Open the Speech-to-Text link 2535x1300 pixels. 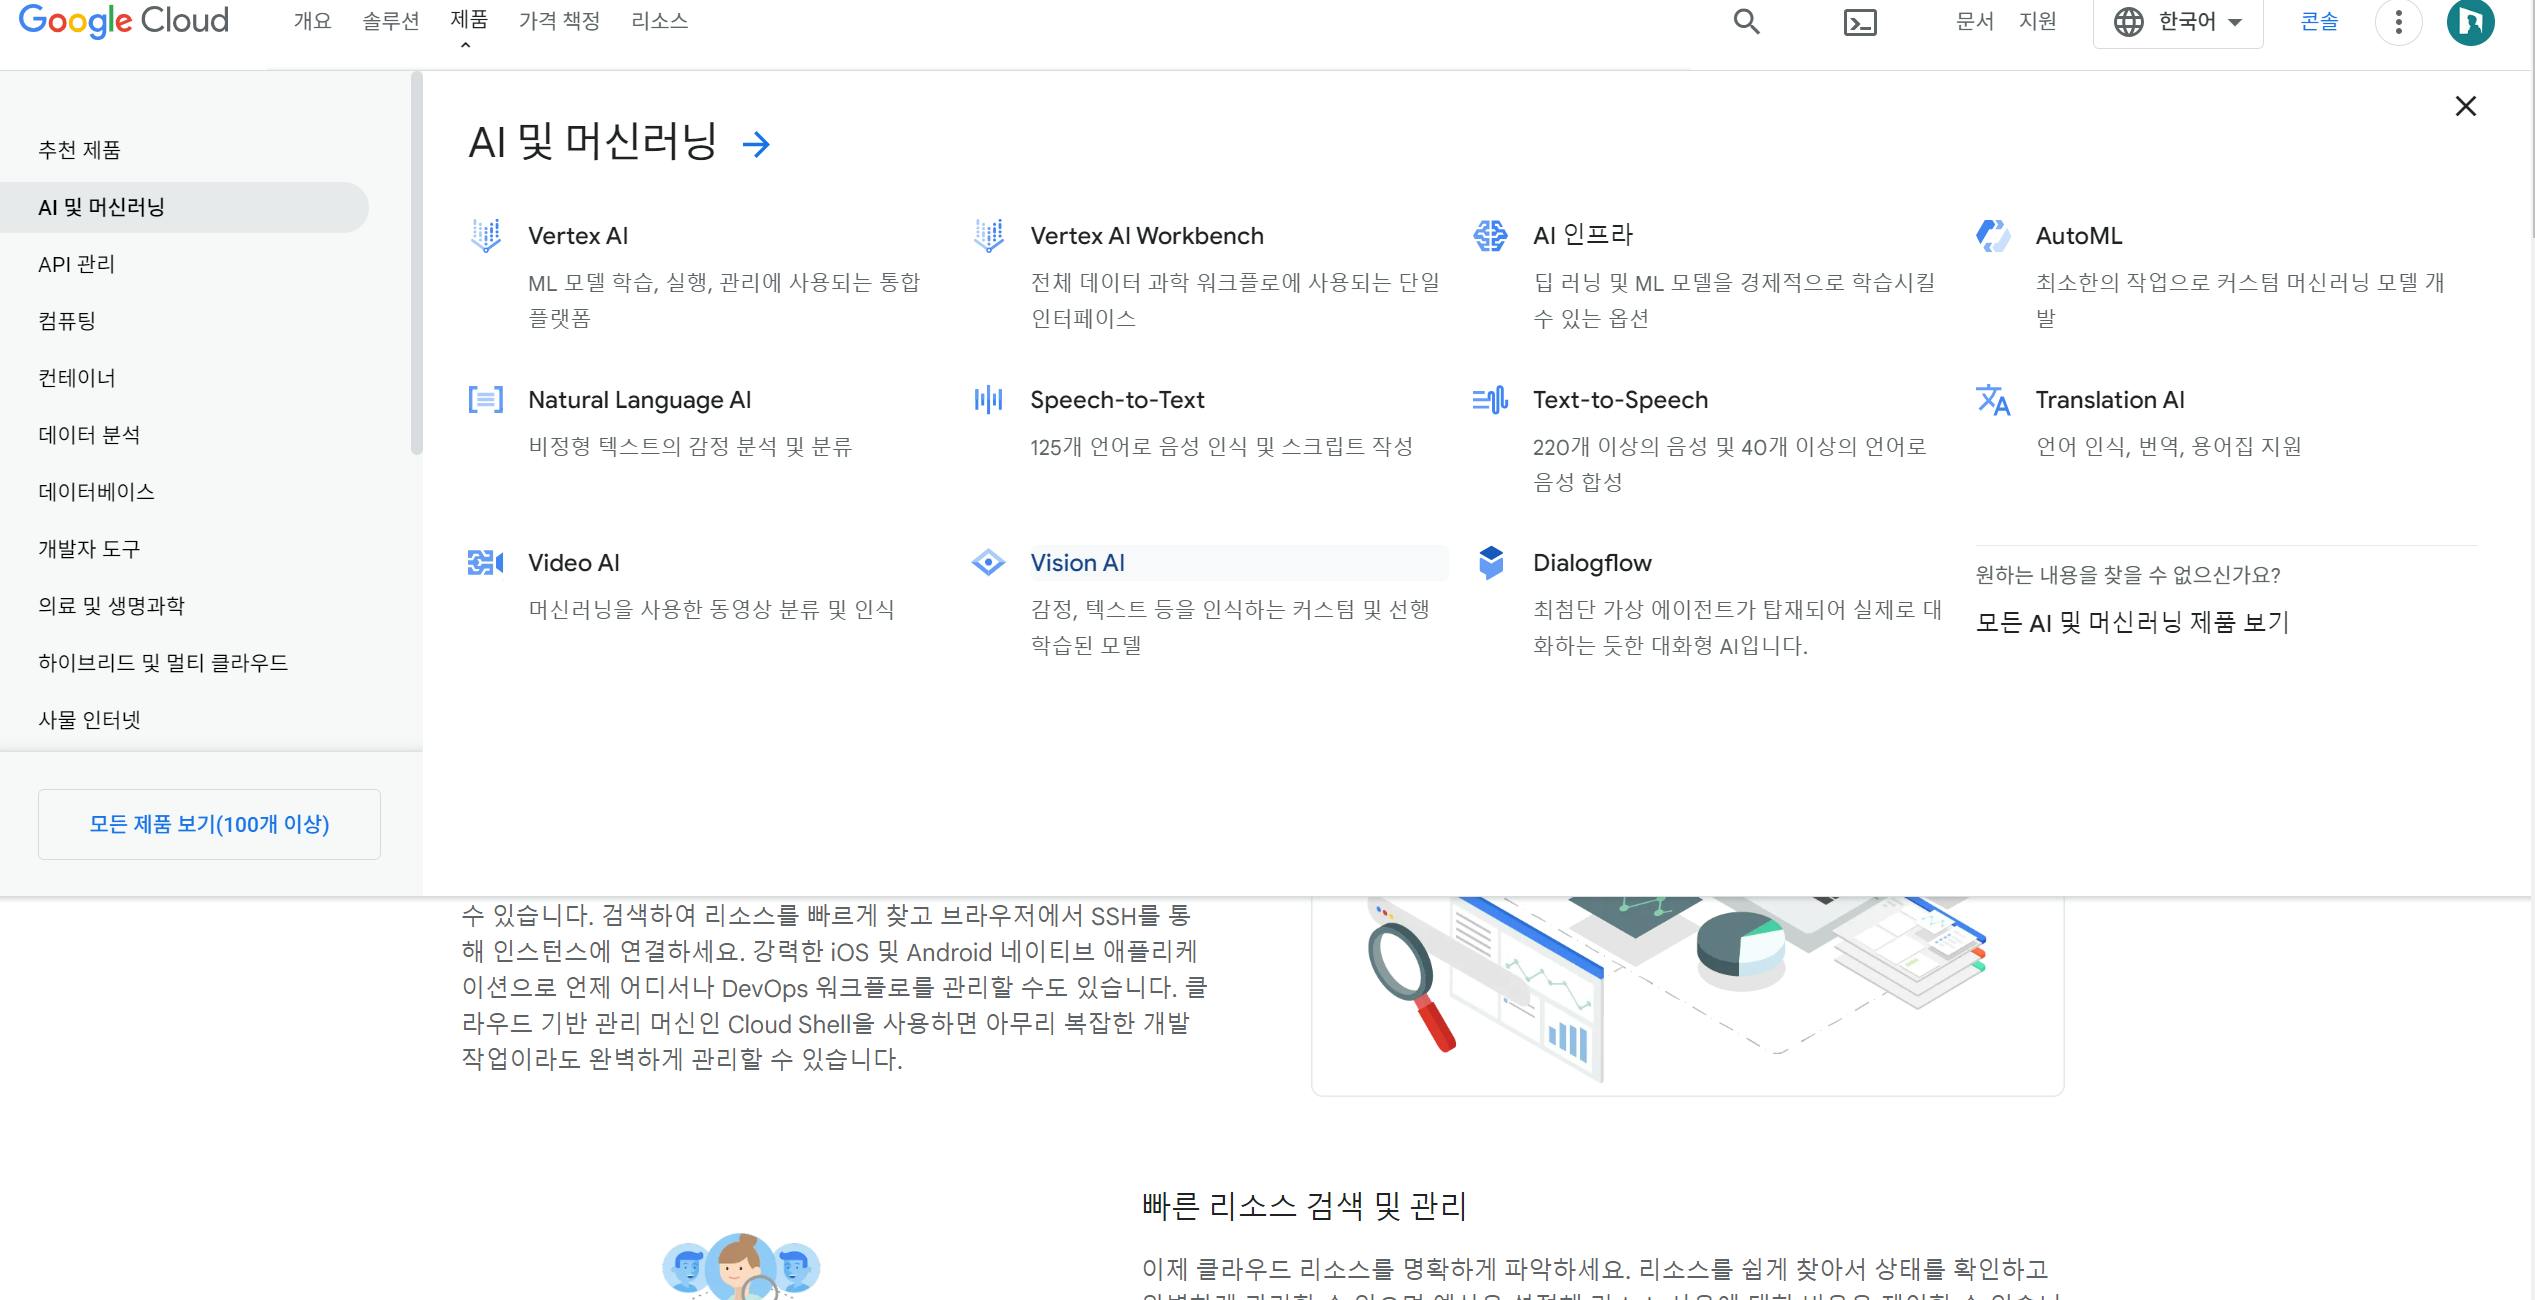[1117, 400]
